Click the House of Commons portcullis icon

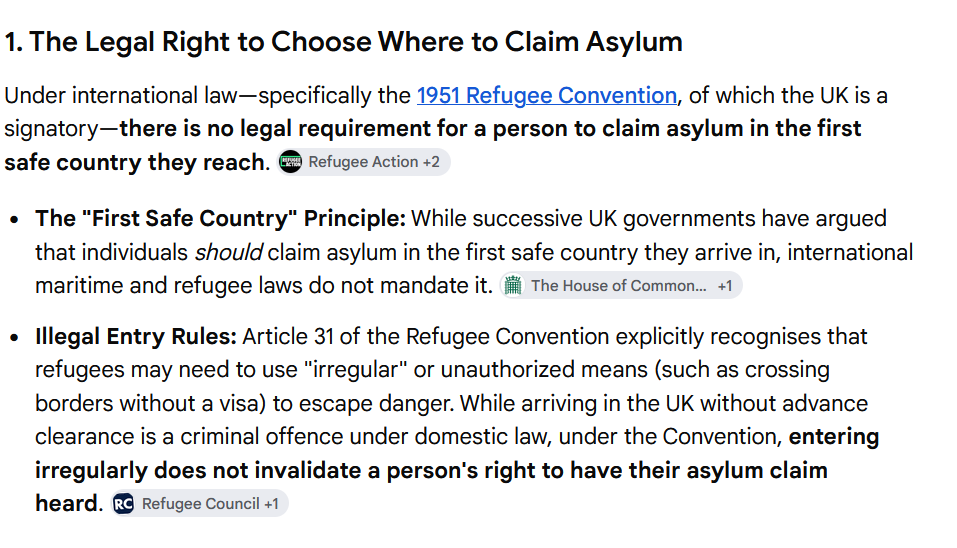tap(513, 285)
